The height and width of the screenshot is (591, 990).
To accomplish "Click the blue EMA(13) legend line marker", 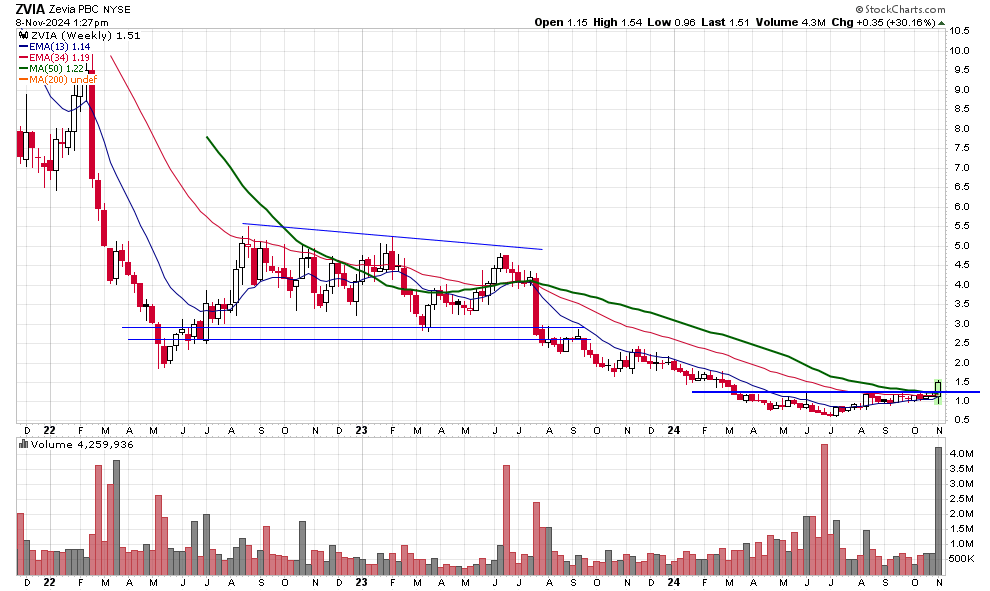I will 24,46.
